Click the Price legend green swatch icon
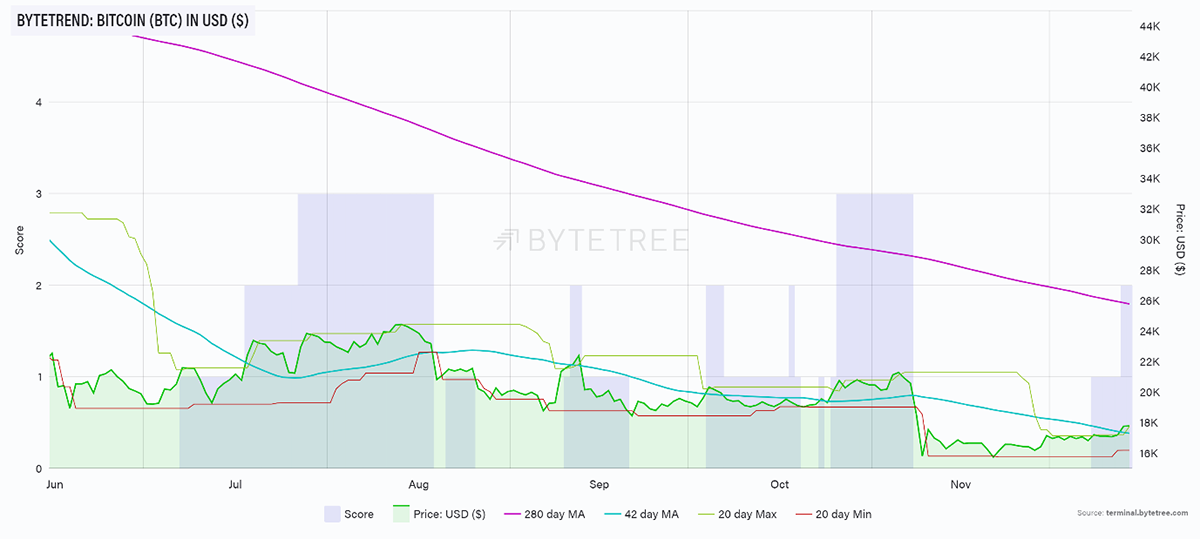The height and width of the screenshot is (539, 1200). tap(402, 514)
